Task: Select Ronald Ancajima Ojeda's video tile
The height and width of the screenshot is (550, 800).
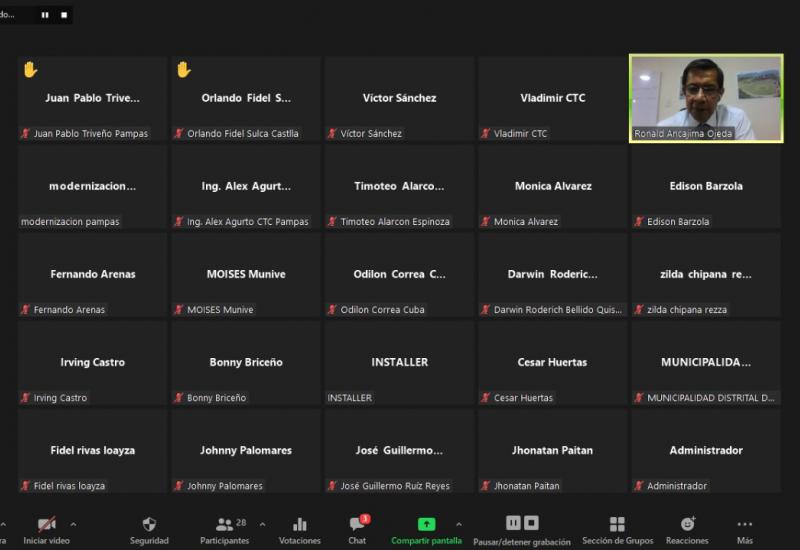Action: pyautogui.click(x=706, y=98)
